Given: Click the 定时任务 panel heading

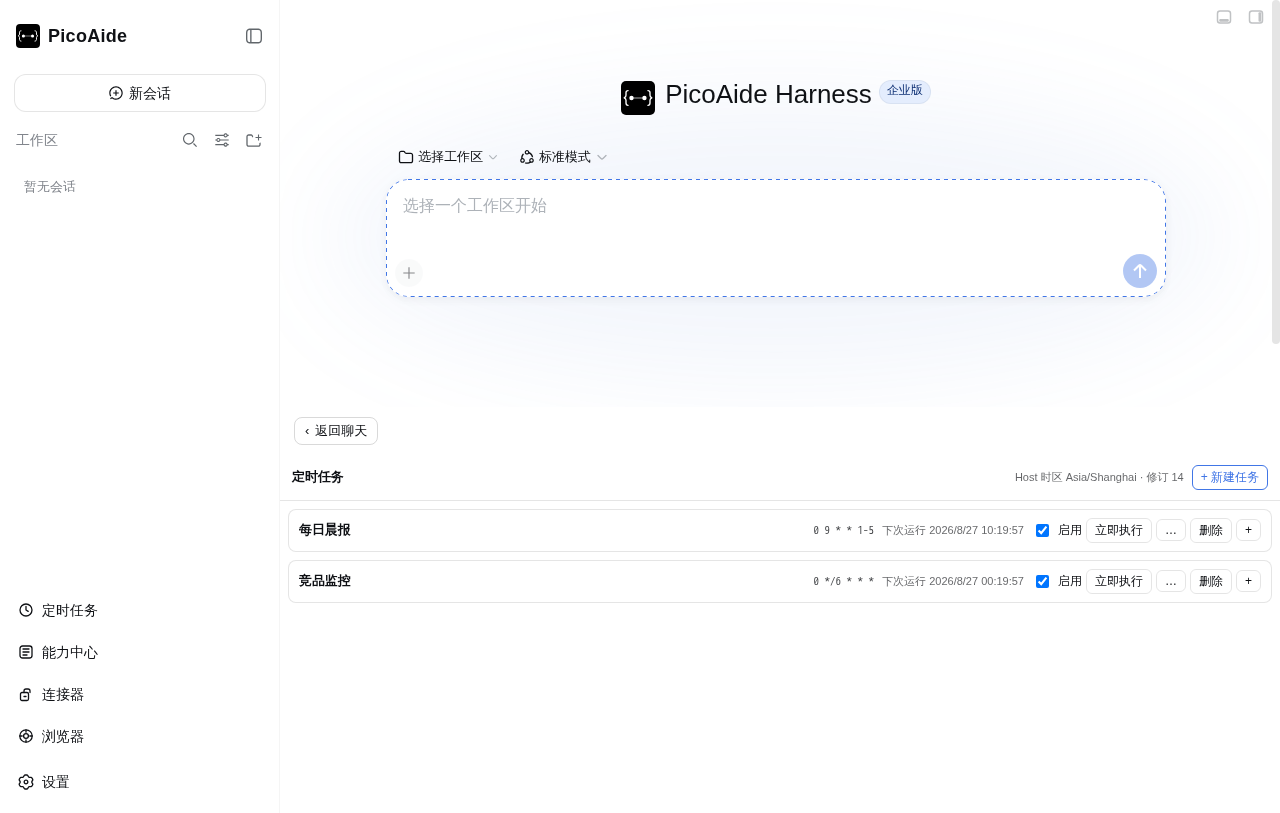Looking at the screenshot, I should (x=318, y=478).
